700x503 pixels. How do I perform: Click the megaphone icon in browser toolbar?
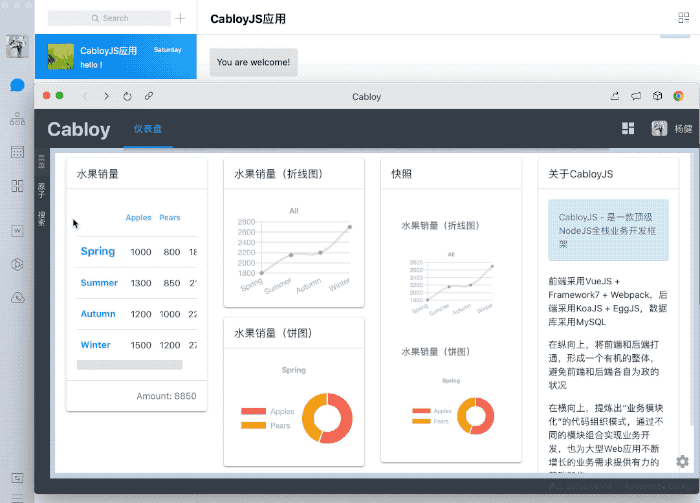click(636, 96)
